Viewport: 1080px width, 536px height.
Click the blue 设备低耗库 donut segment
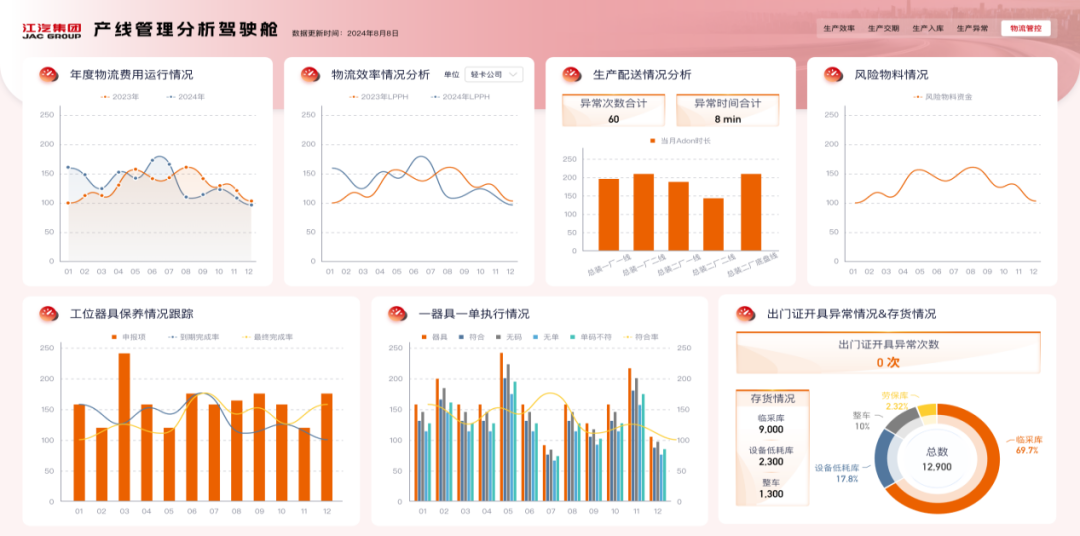[x=883, y=458]
